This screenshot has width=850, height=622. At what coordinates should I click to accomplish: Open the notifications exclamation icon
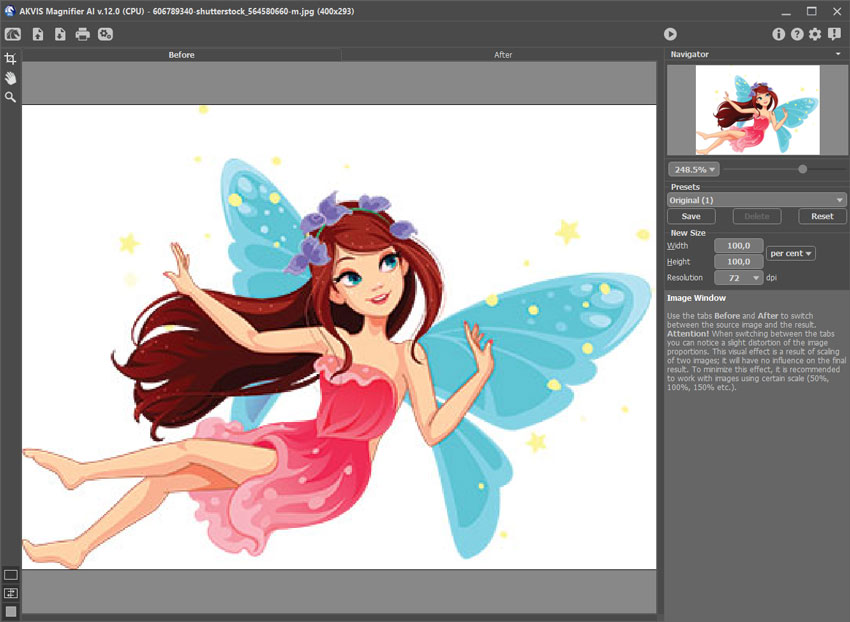[834, 34]
